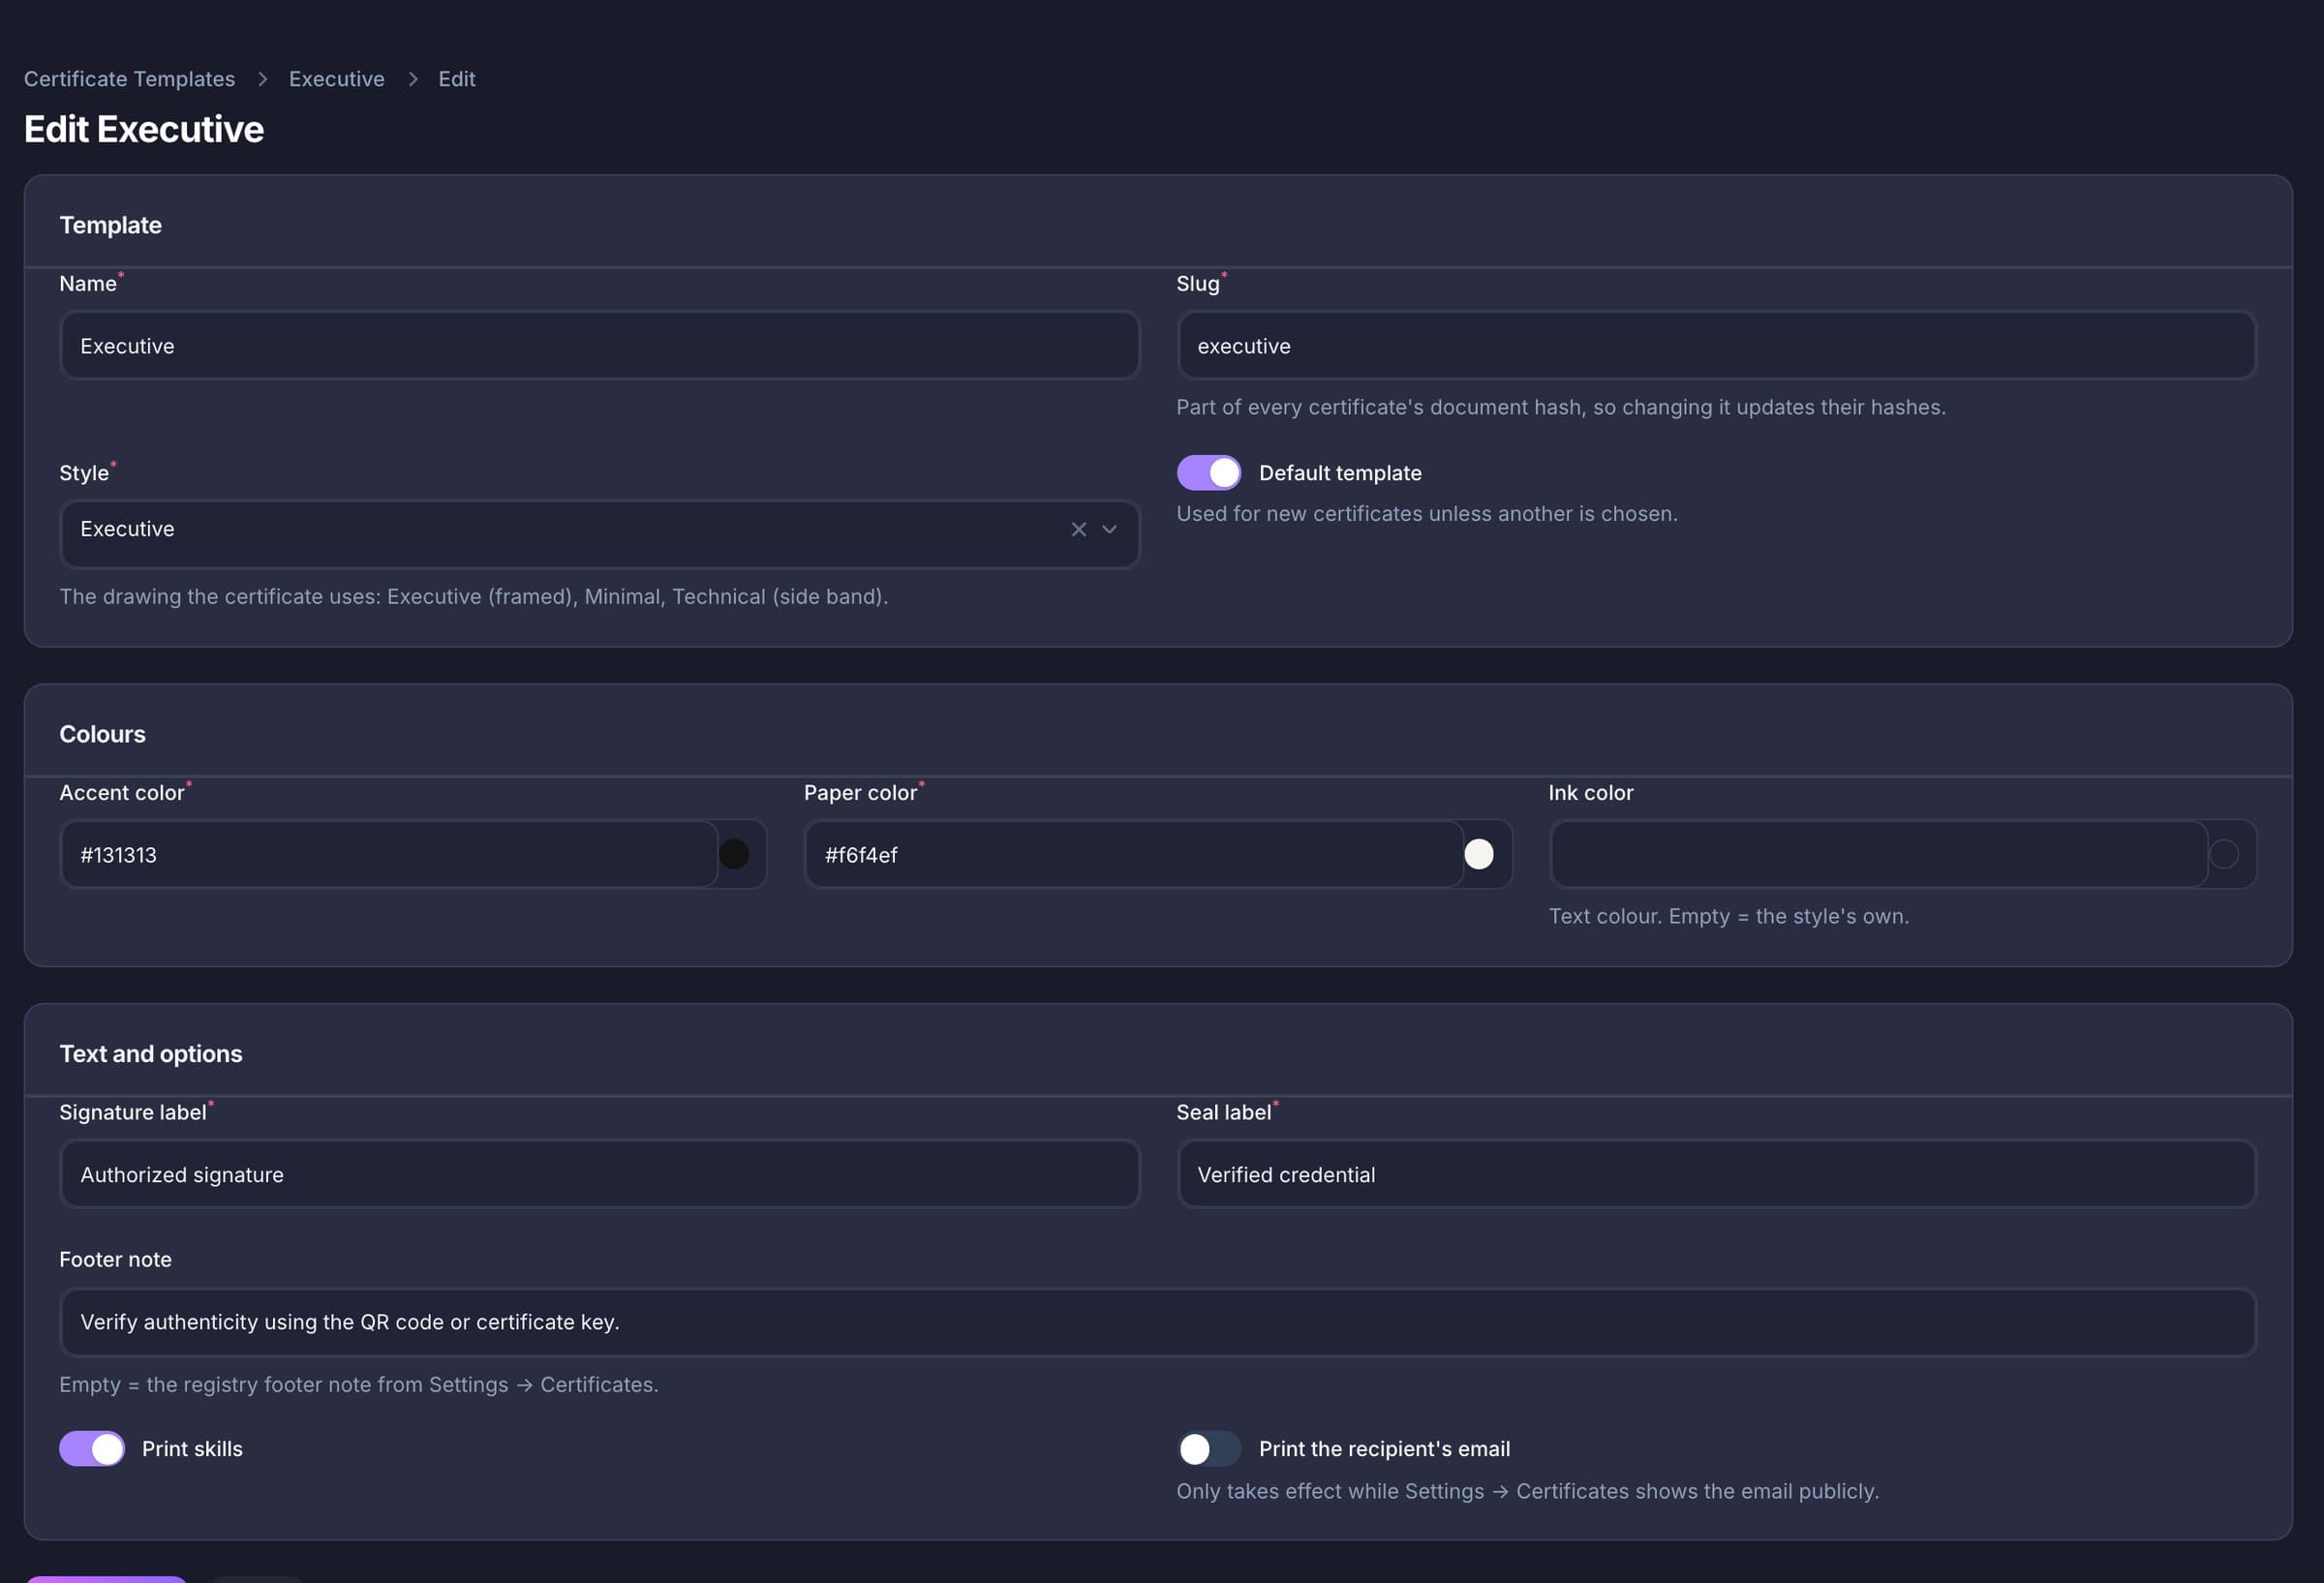This screenshot has height=1583, width=2324.
Task: Focus the Seal label input
Action: click(x=1716, y=1175)
